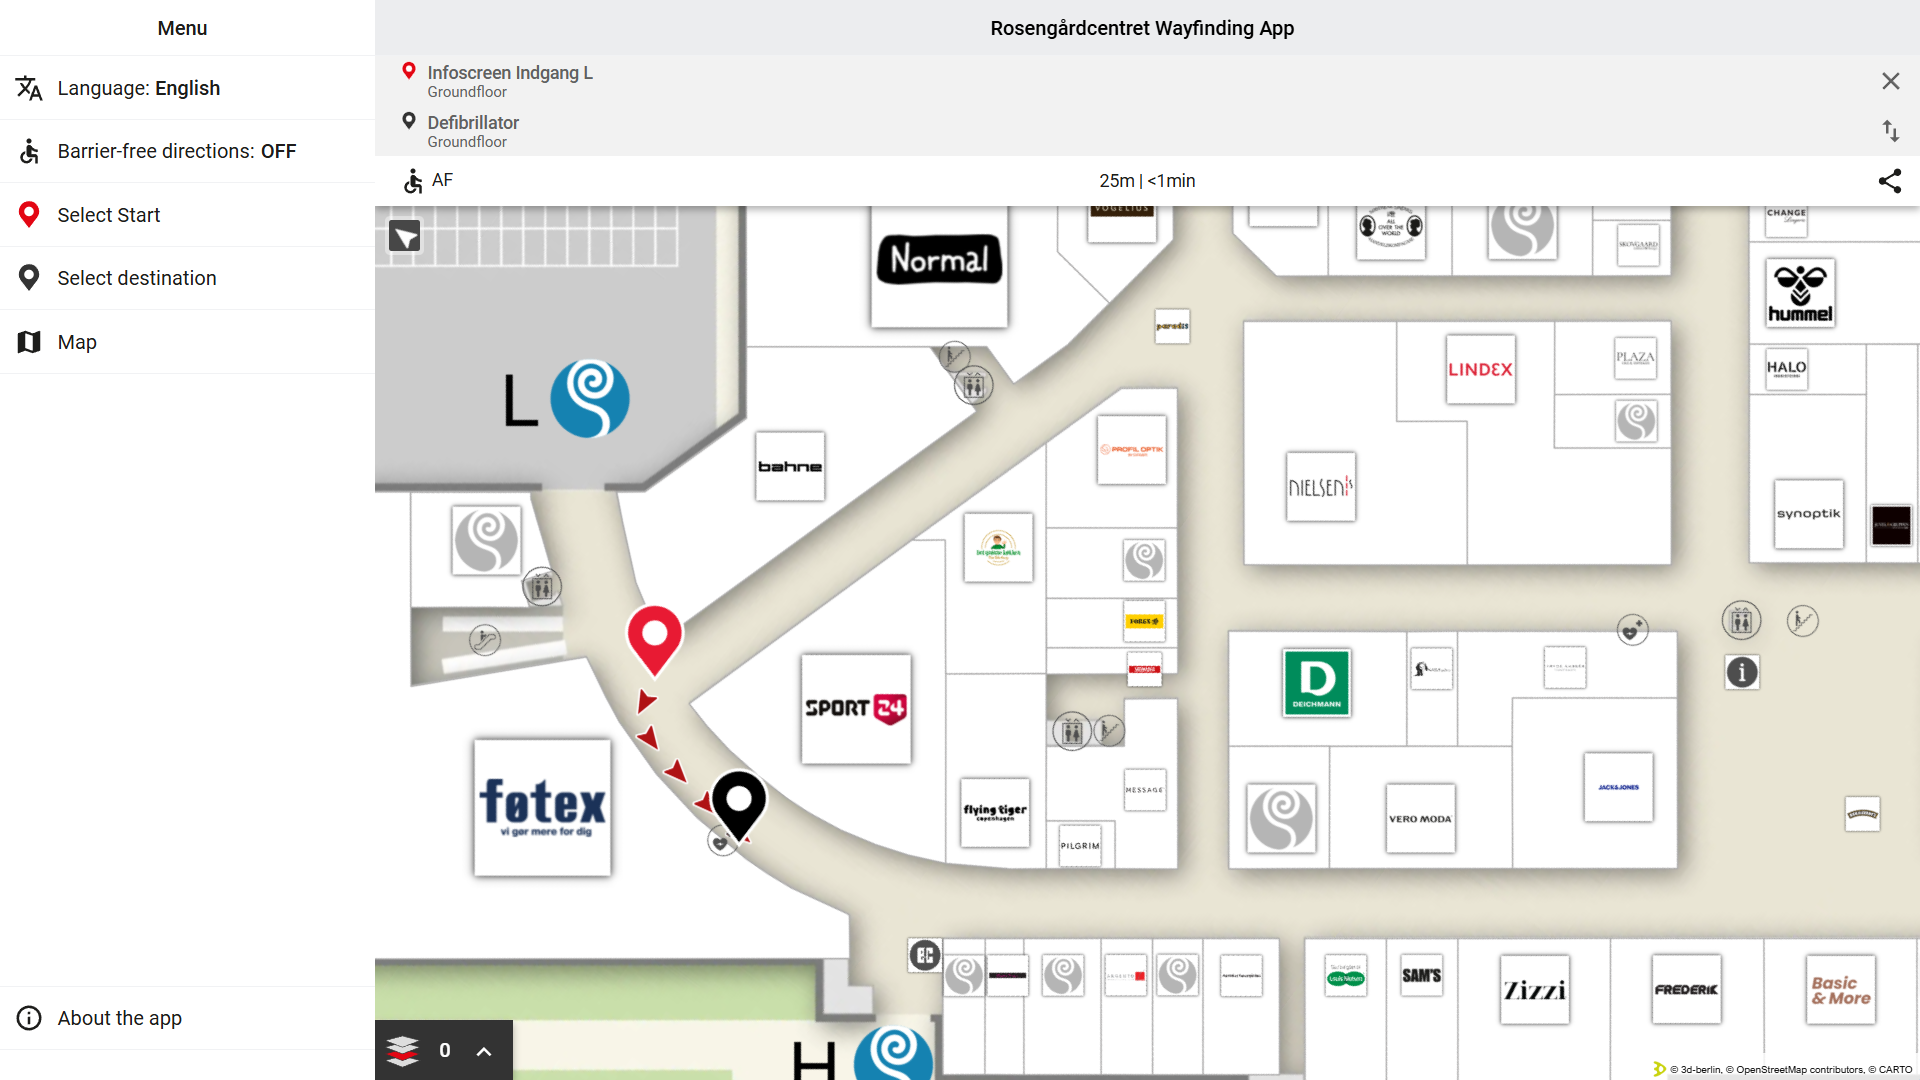1920x1080 pixels.
Task: Open the Flying Tiger shop marker
Action: (x=995, y=812)
